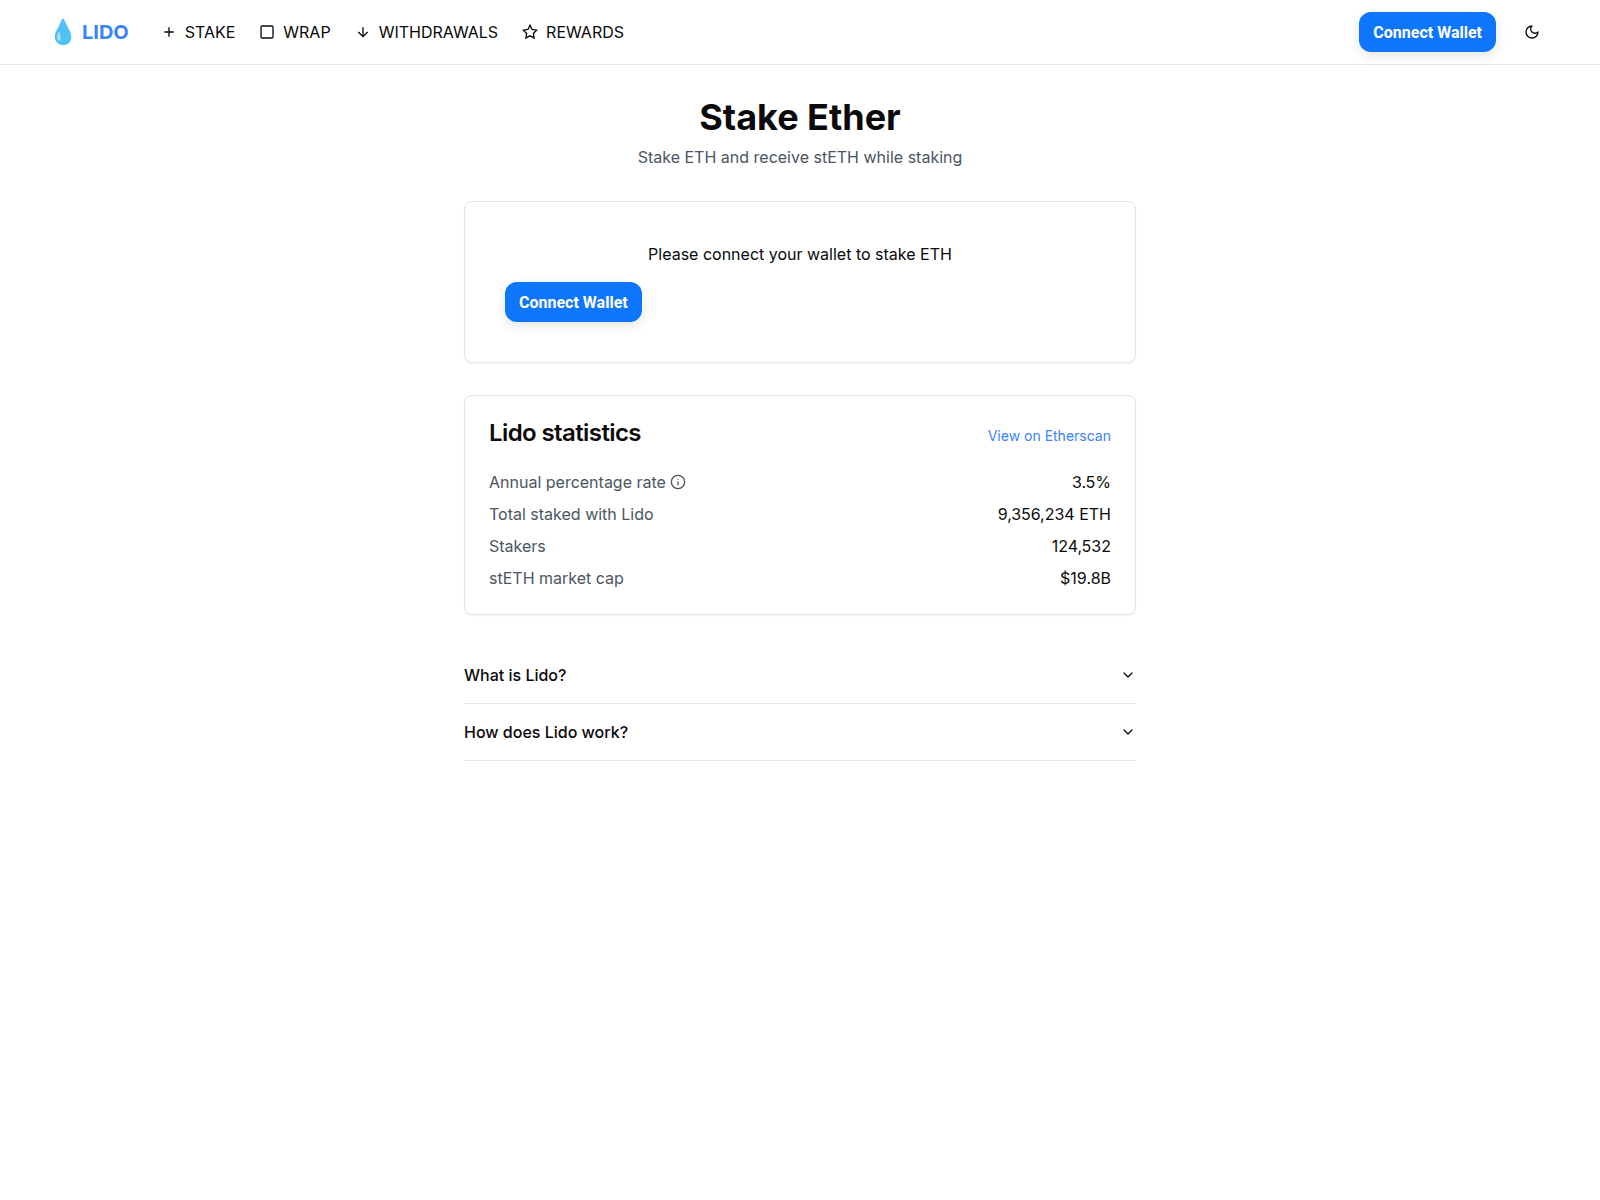Click the plus icon beside STAKE

(x=169, y=32)
